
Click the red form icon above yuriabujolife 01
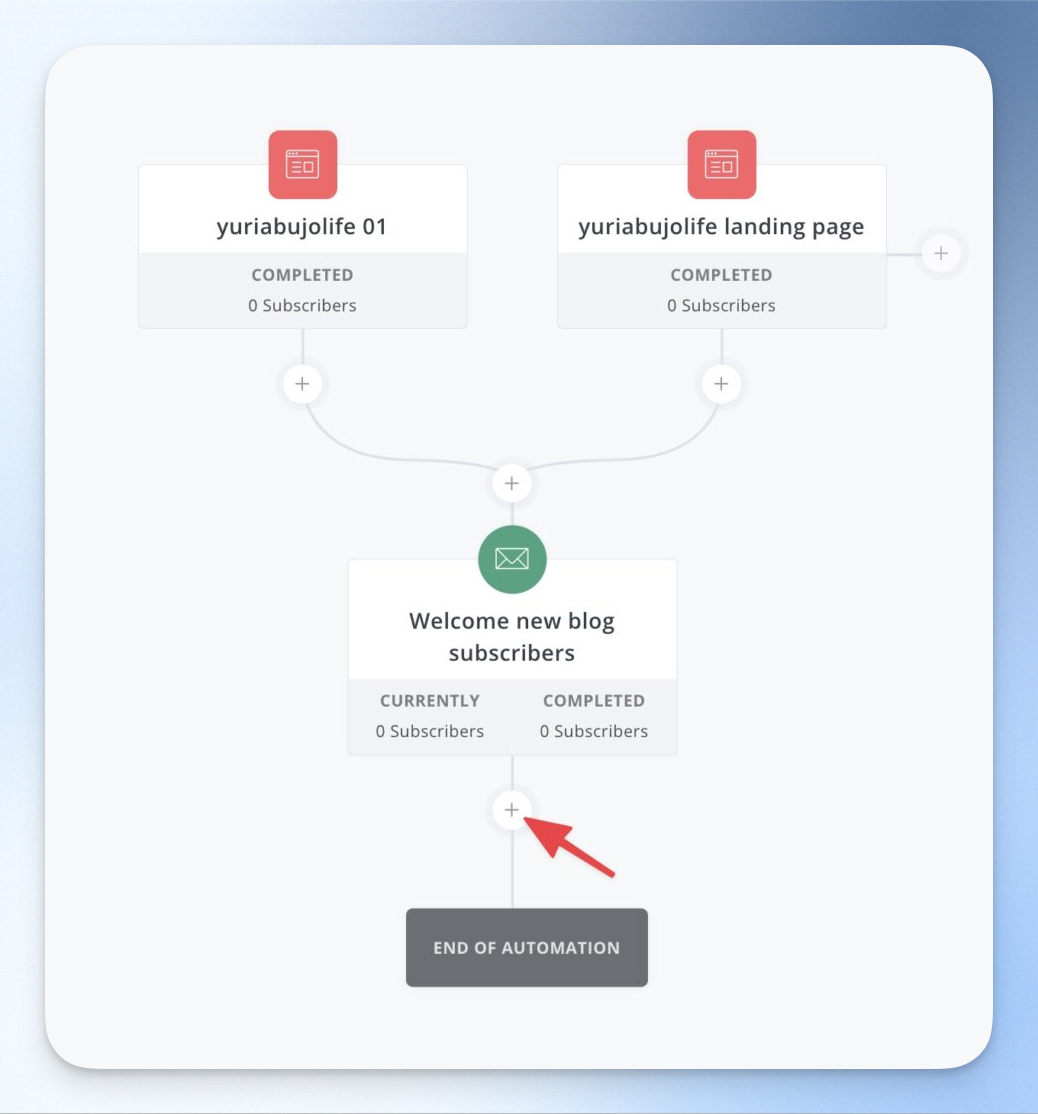coord(303,164)
